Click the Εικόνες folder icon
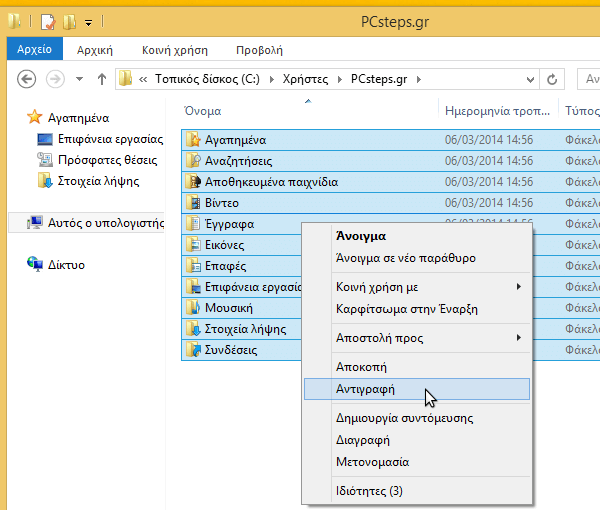The image size is (600, 510). click(x=193, y=245)
